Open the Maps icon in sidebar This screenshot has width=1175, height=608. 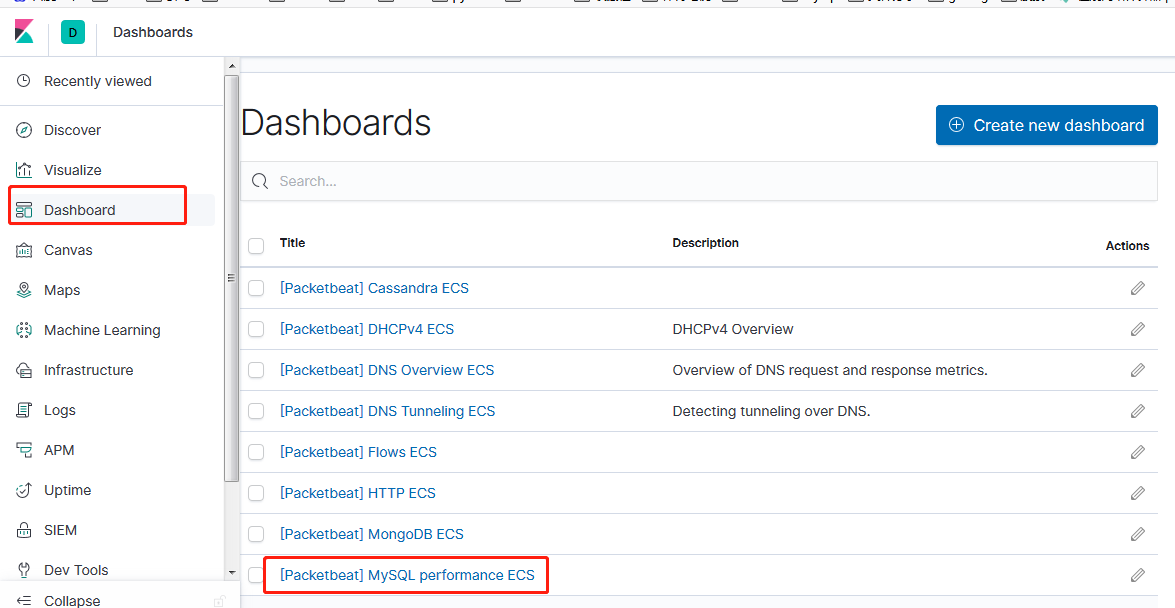[25, 290]
